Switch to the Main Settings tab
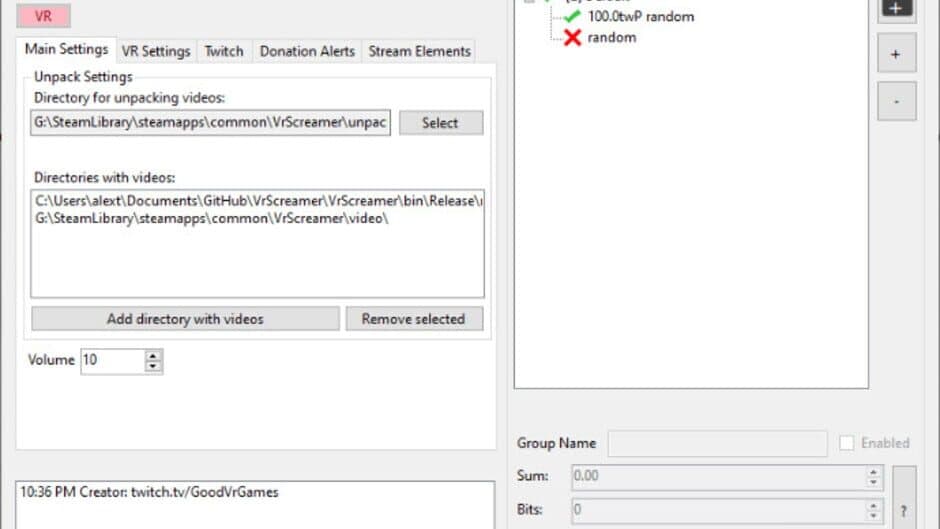940x529 pixels. [x=66, y=50]
